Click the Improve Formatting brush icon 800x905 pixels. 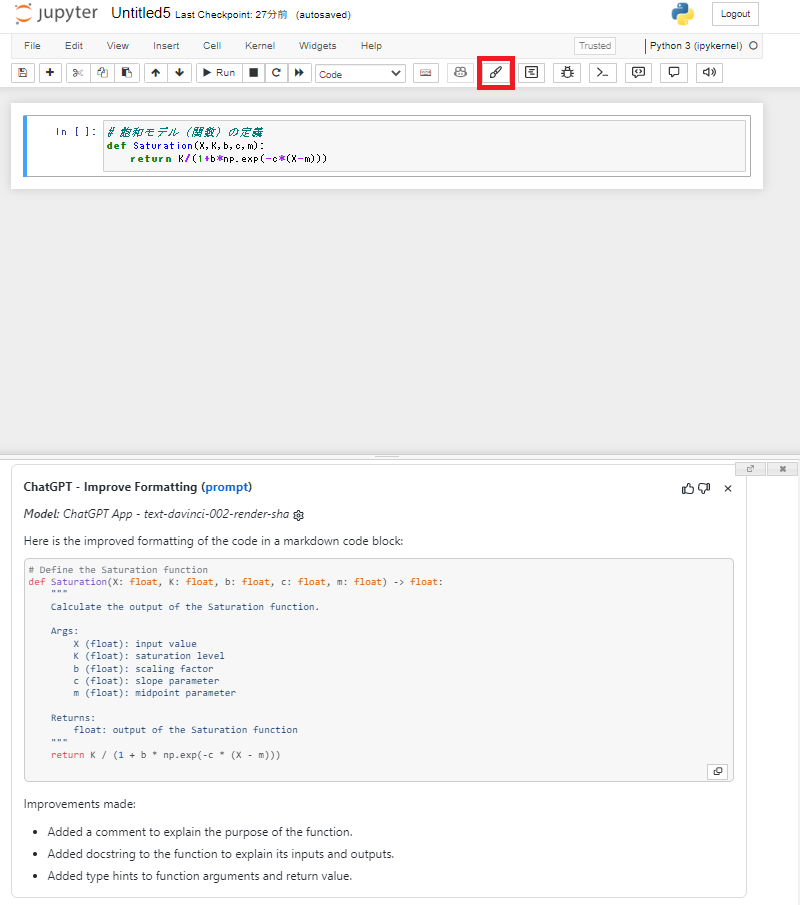click(495, 73)
